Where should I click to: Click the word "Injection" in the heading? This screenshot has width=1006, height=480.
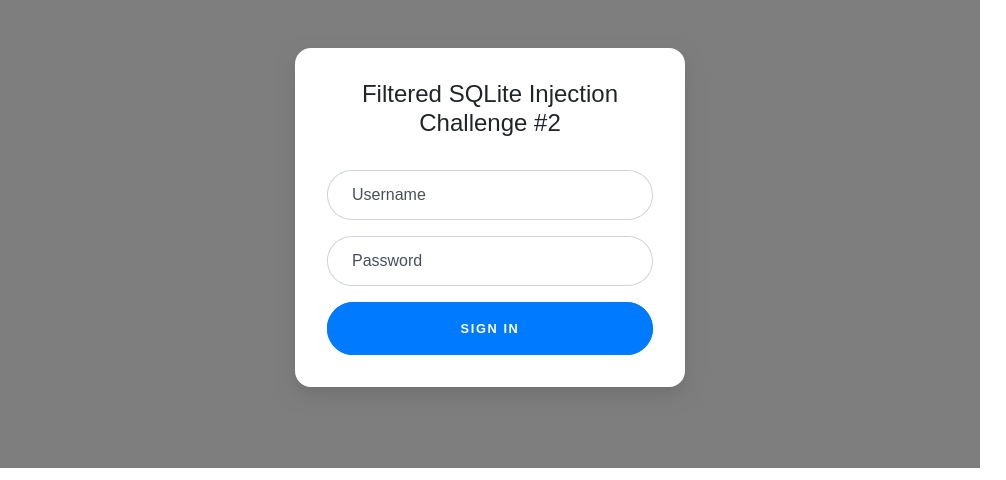(x=573, y=94)
